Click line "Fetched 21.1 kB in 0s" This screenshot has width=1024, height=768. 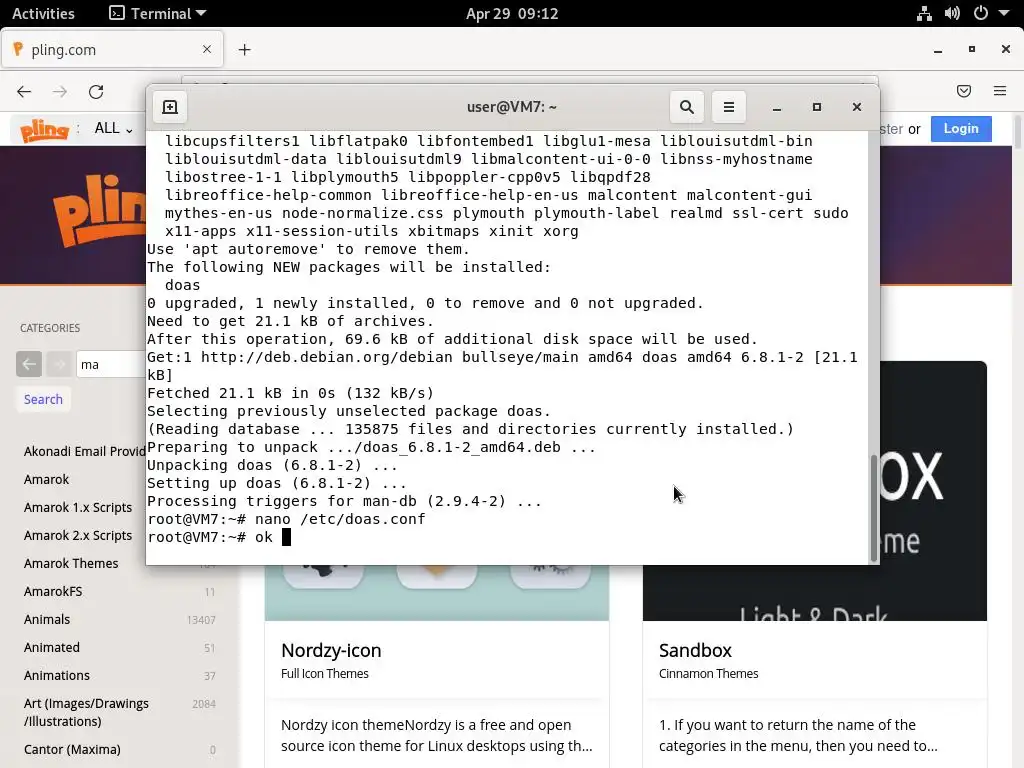pyautogui.click(x=291, y=393)
